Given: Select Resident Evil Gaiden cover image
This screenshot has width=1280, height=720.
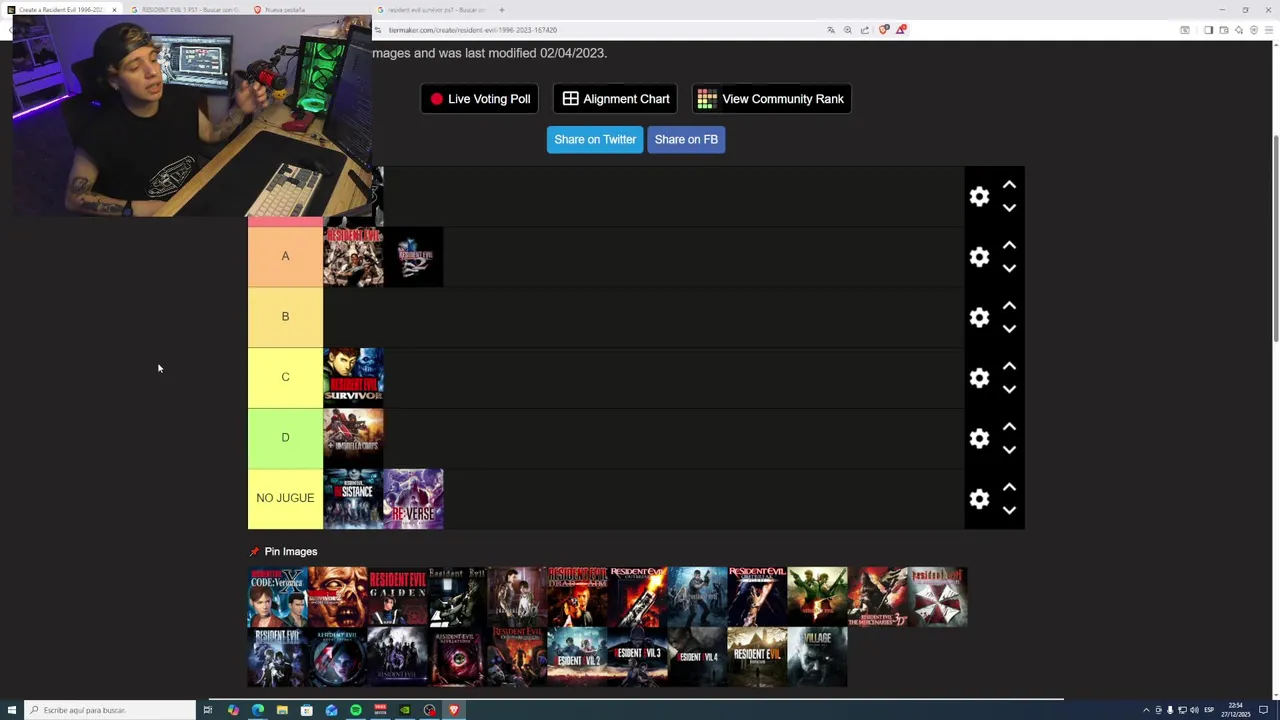Looking at the screenshot, I should 397,597.
